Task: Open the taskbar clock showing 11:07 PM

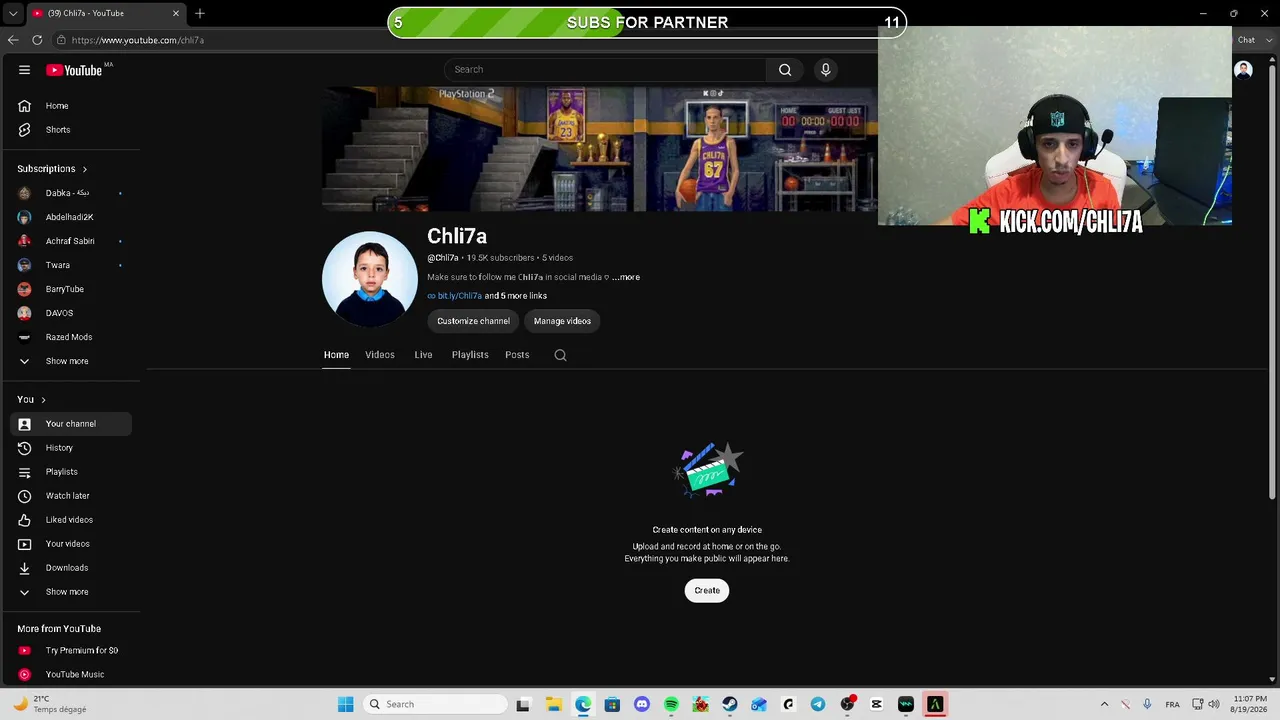Action: (1250, 704)
